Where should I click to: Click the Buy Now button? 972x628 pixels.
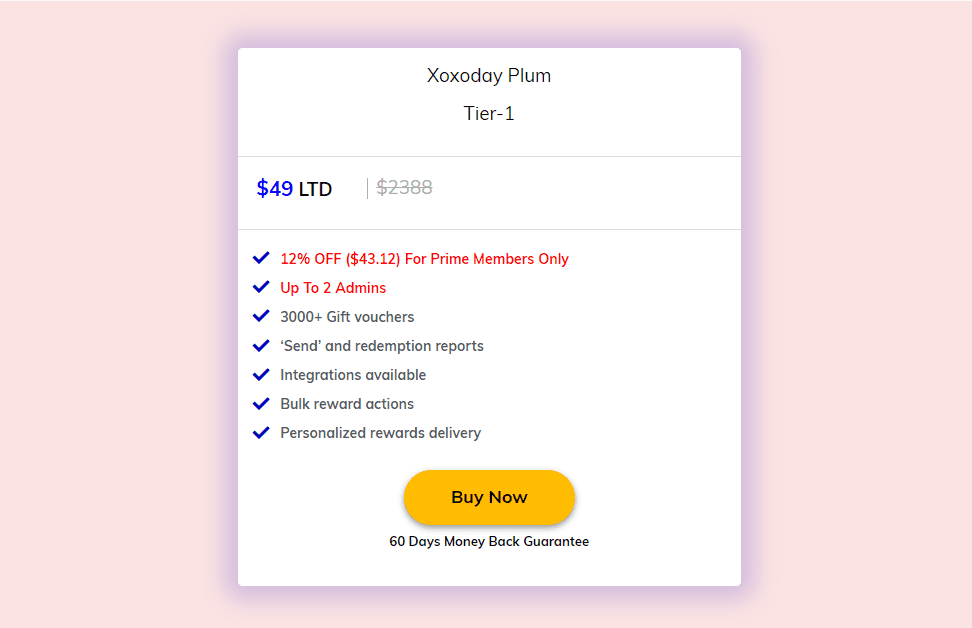tap(489, 497)
